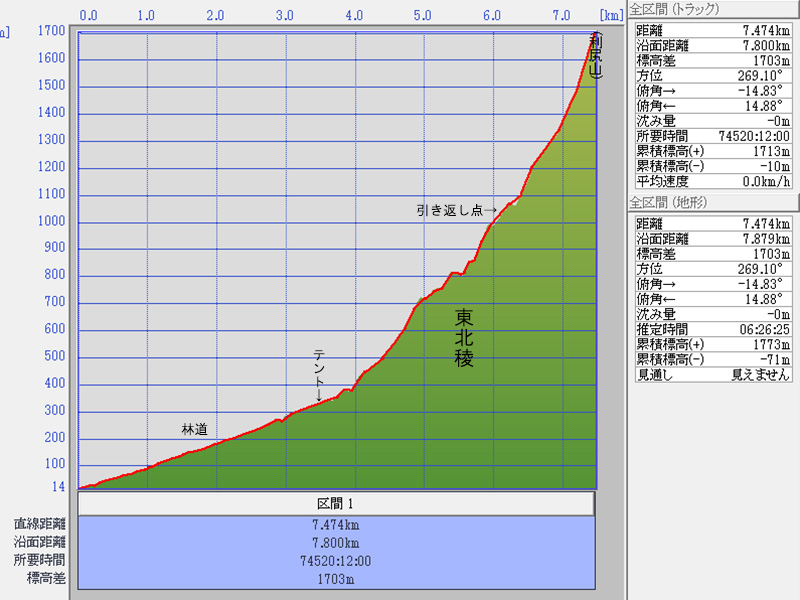Click the 1000 mark on elevation axis

point(51,221)
